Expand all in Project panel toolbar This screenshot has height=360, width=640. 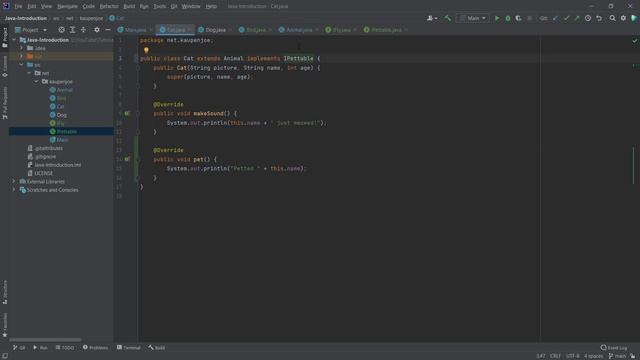pos(72,30)
